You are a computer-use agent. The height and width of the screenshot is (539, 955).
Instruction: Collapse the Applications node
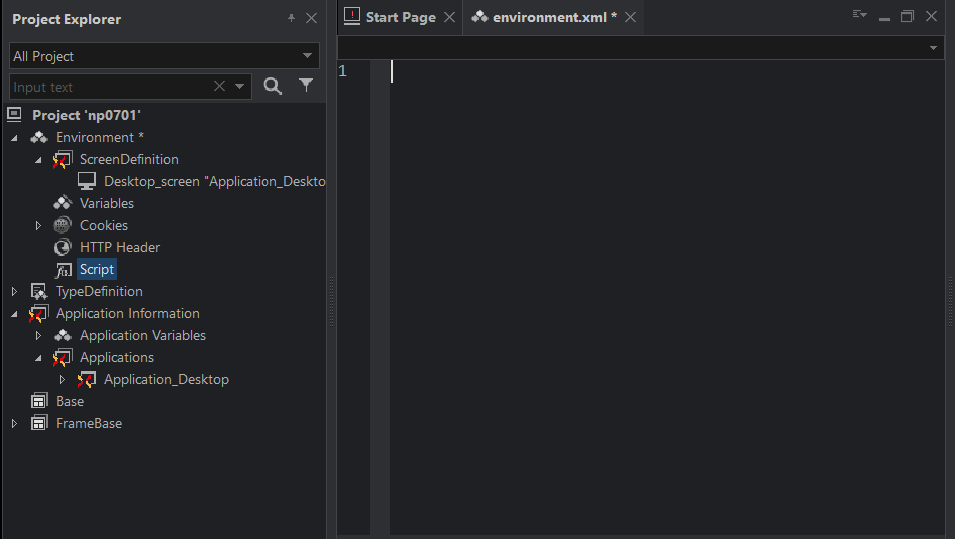[x=38, y=358]
